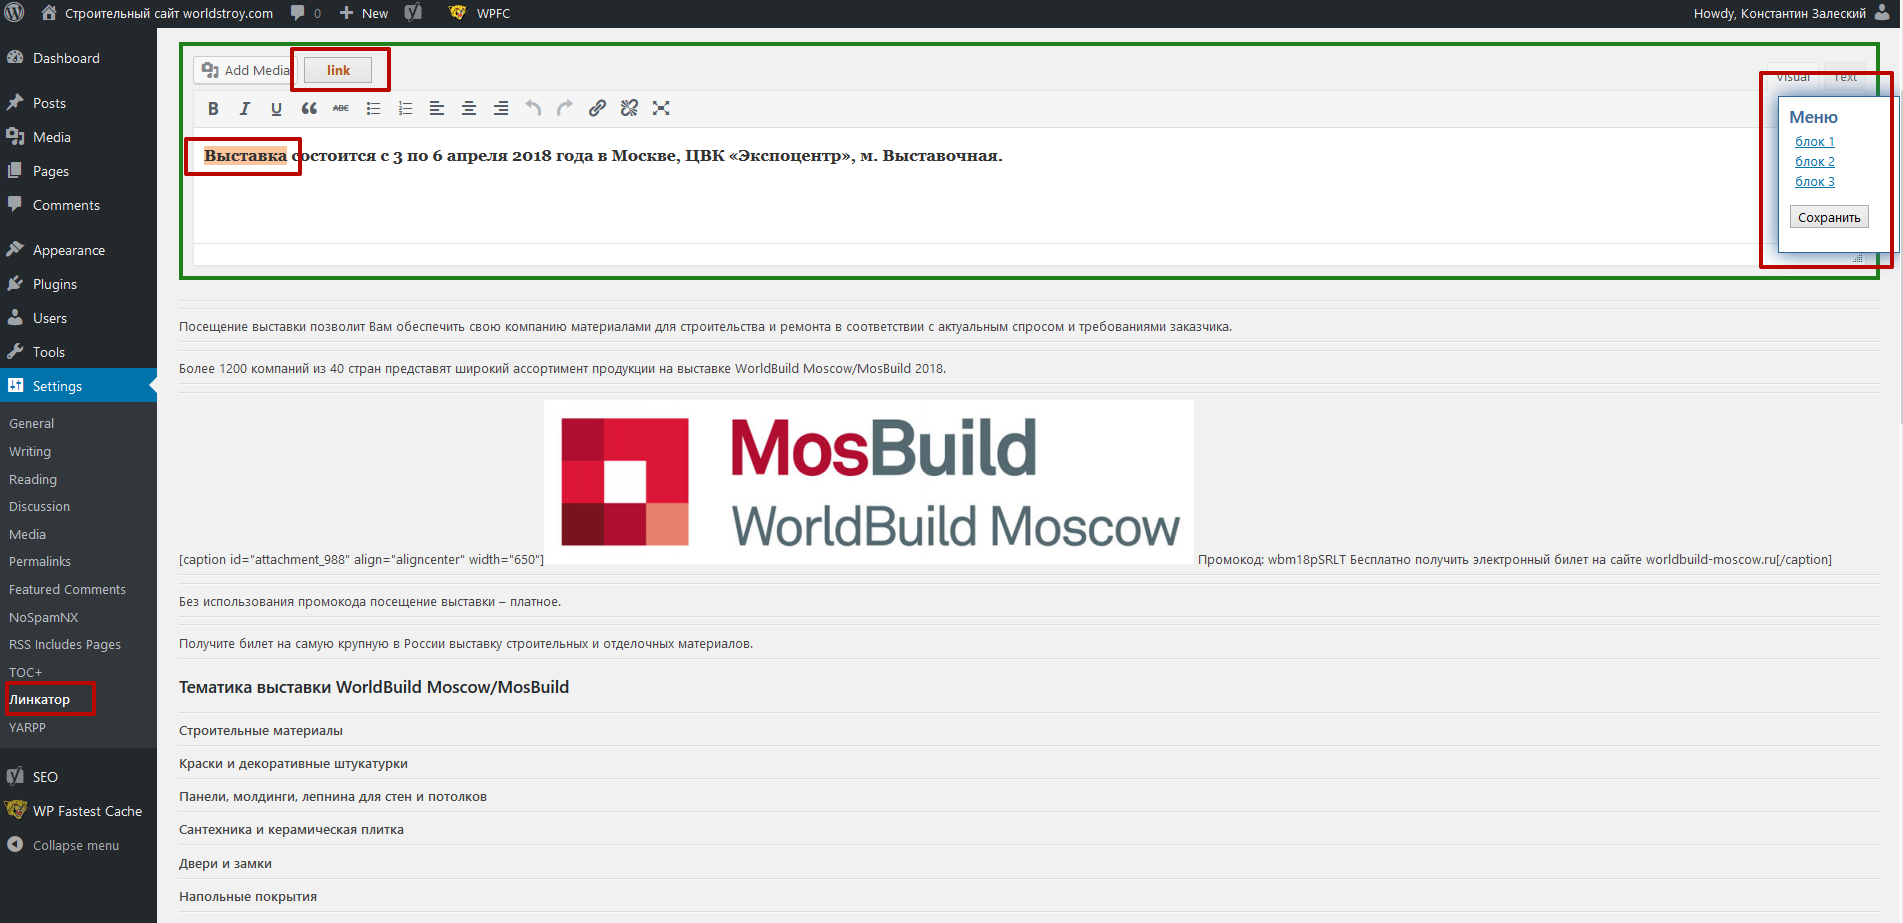Click the Add Media button
1903x923 pixels.
coord(245,70)
